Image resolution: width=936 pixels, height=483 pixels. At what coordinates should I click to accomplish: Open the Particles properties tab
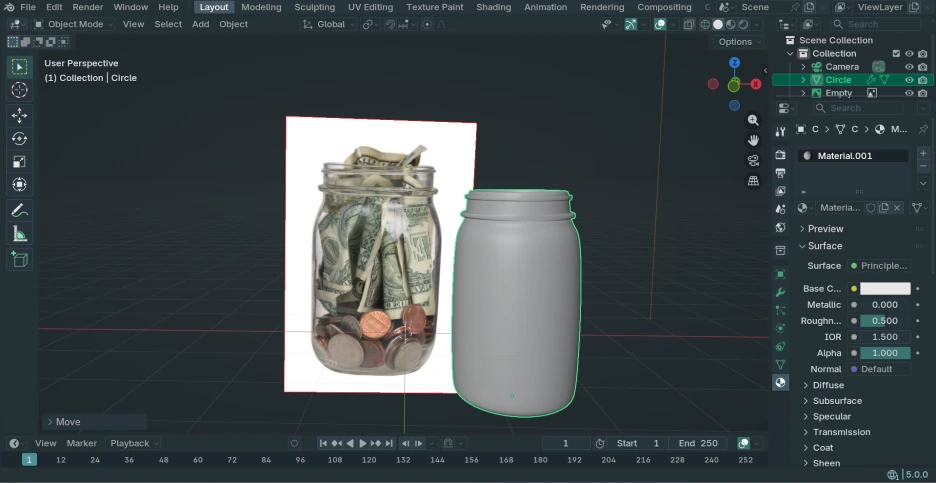780,310
